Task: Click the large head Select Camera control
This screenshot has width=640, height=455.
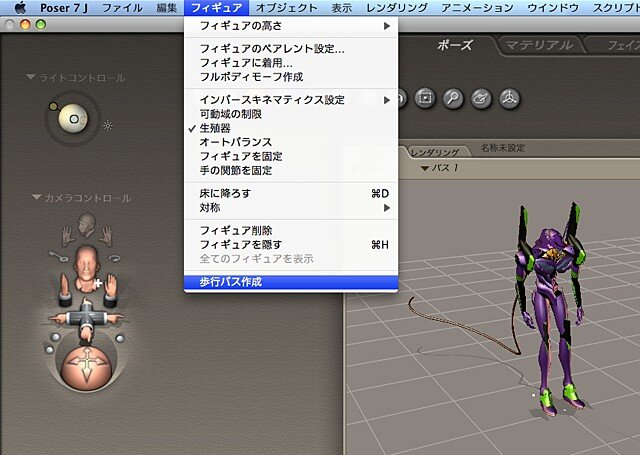Action: (87, 269)
